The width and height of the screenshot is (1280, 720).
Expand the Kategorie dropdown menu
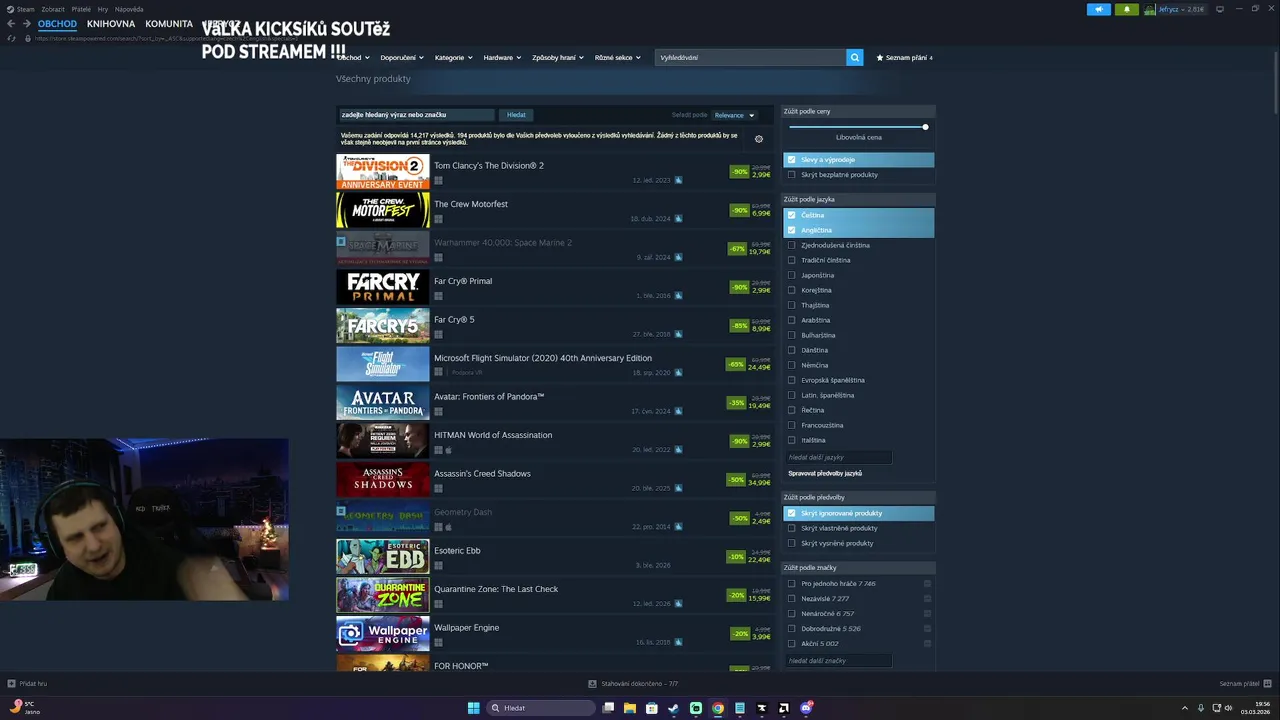(453, 57)
